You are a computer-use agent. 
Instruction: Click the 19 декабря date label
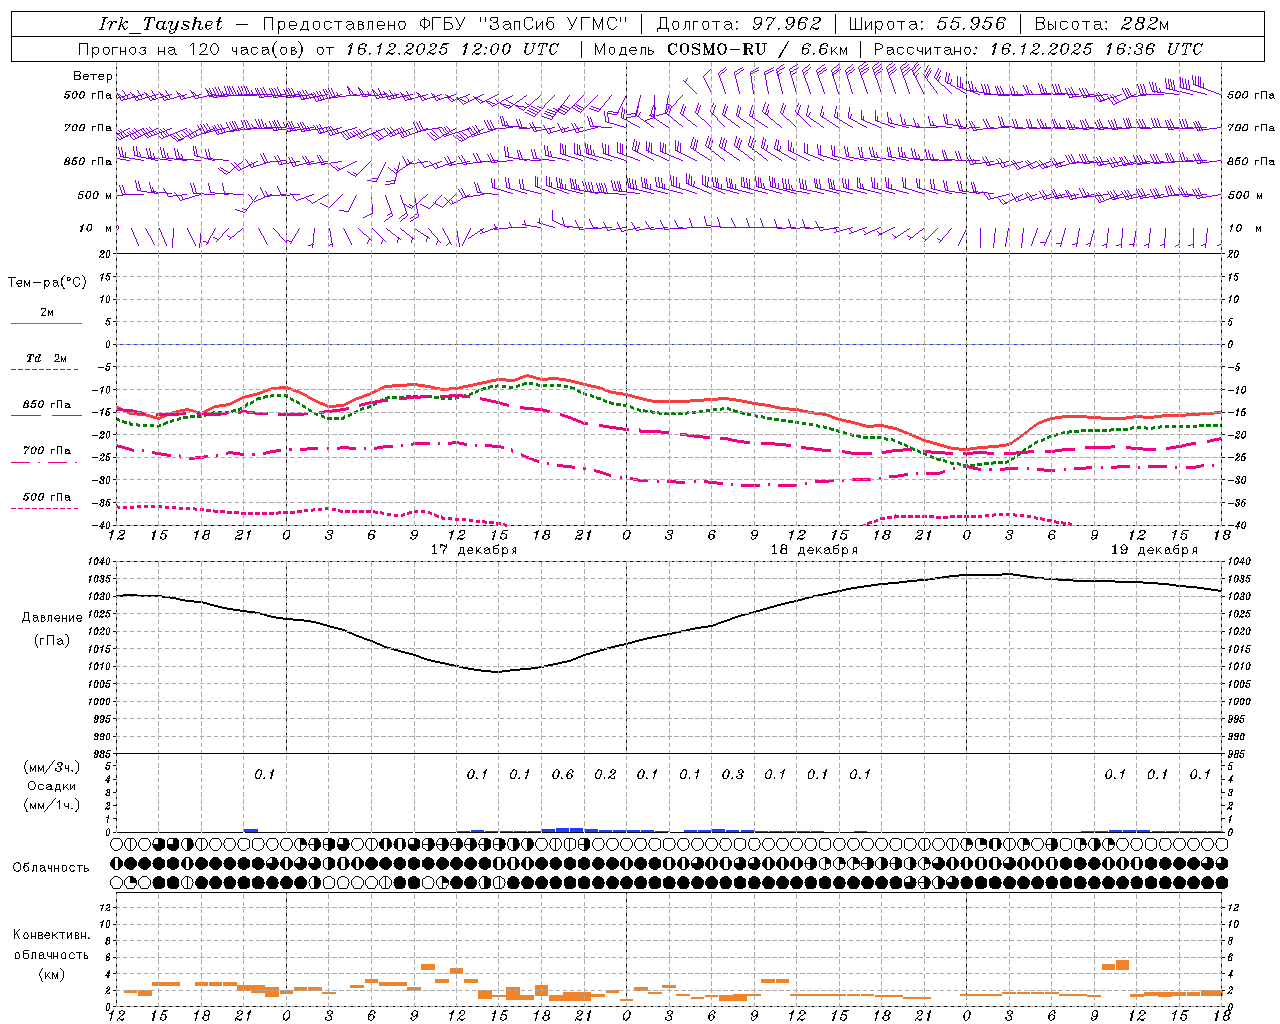pyautogui.click(x=1154, y=550)
